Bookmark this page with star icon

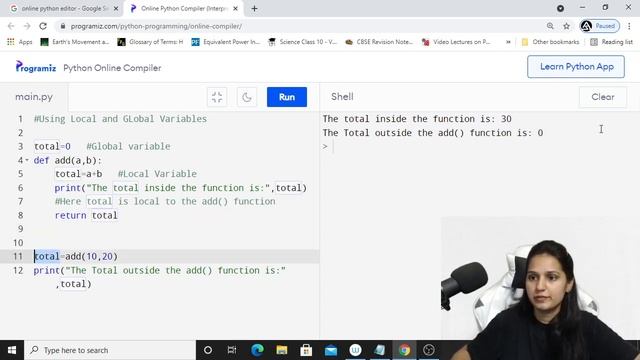[x=567, y=26]
